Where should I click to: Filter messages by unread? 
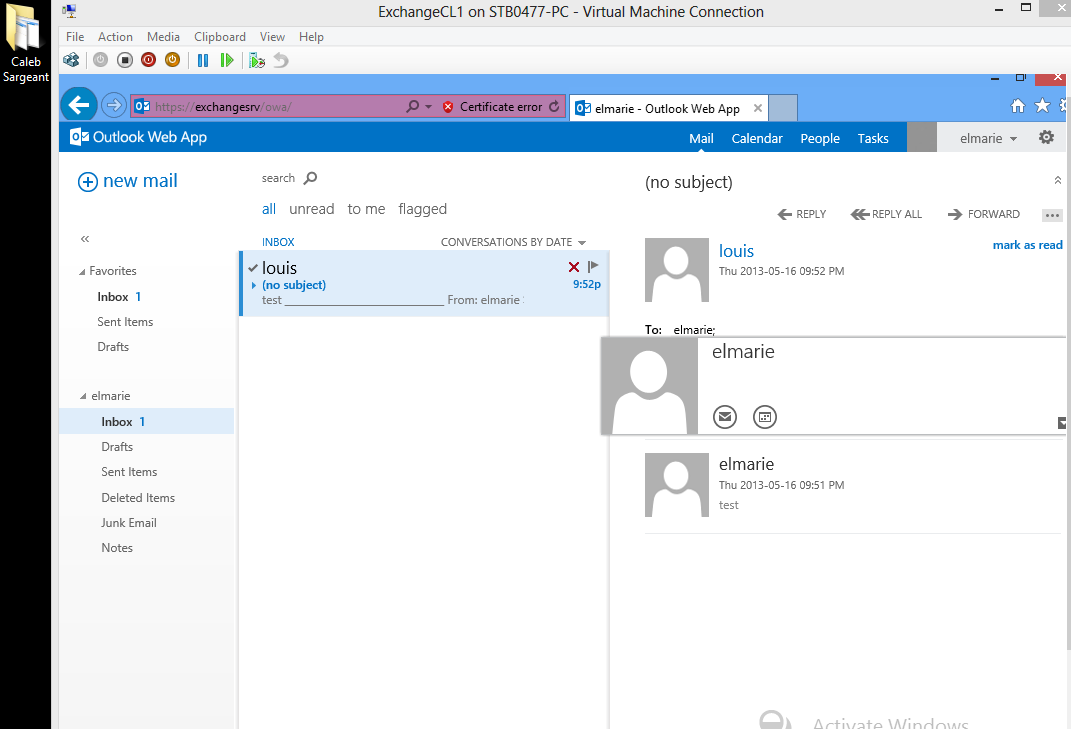pos(311,209)
